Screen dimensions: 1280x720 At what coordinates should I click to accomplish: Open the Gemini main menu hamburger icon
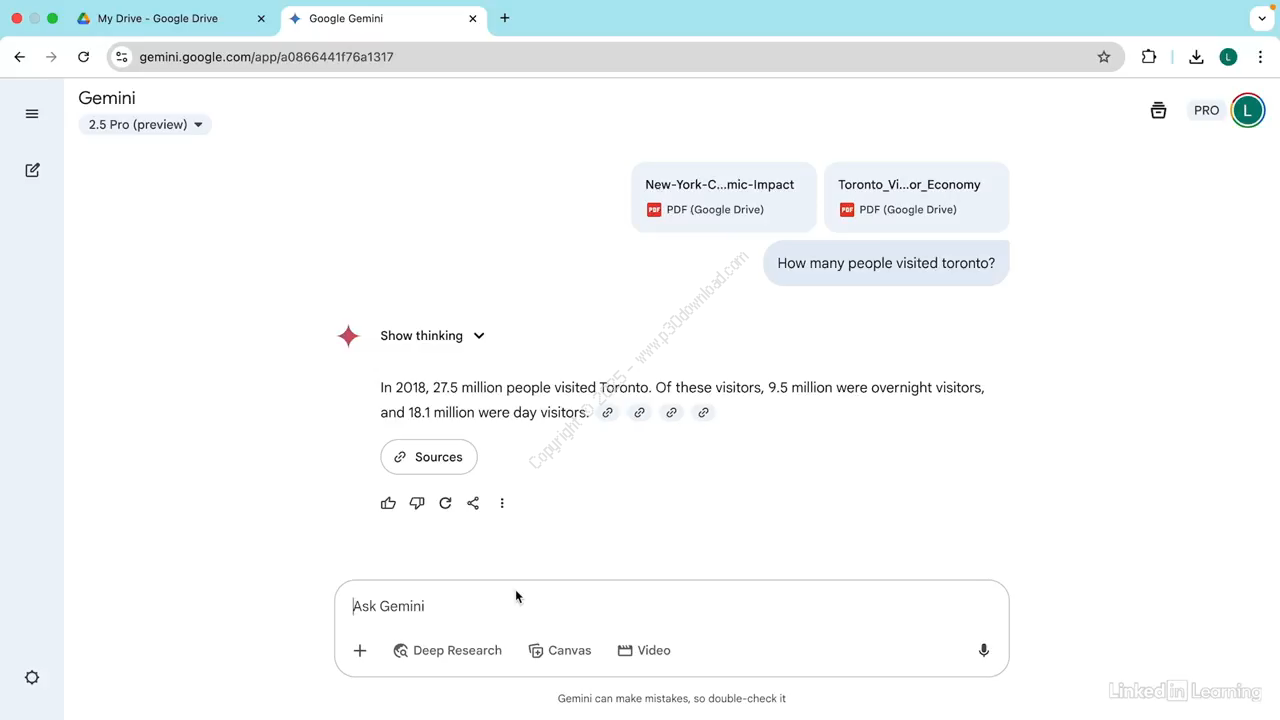pos(32,114)
